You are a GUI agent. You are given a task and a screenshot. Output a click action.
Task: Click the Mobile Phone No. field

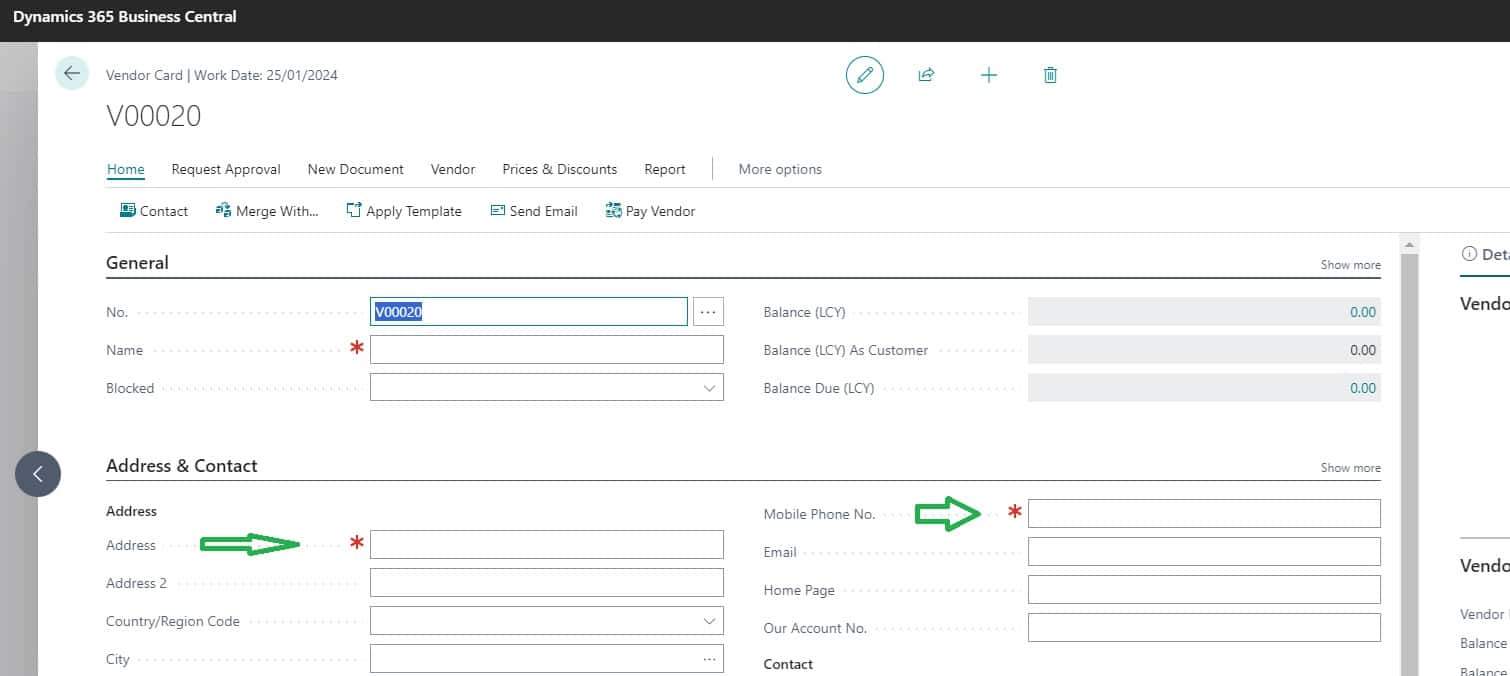click(x=1204, y=514)
